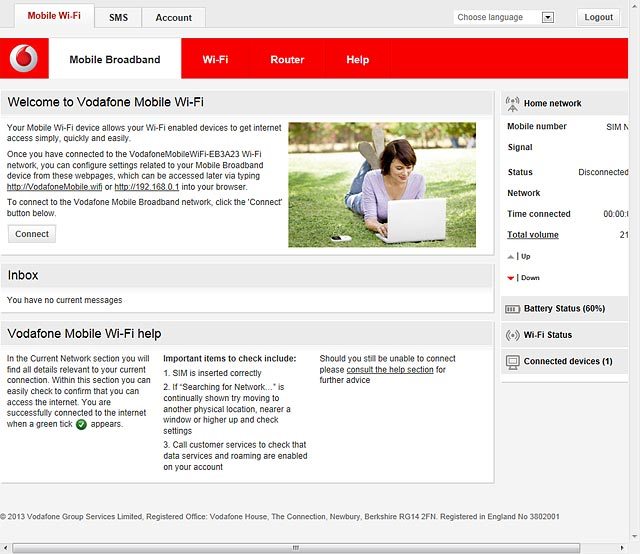Click the Vodafone Mobile Wi-Fi help heading

84,334
